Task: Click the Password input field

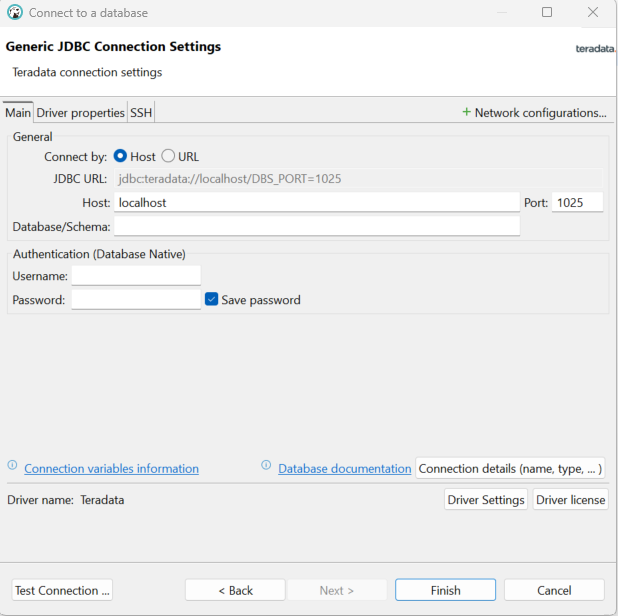Action: pos(136,300)
